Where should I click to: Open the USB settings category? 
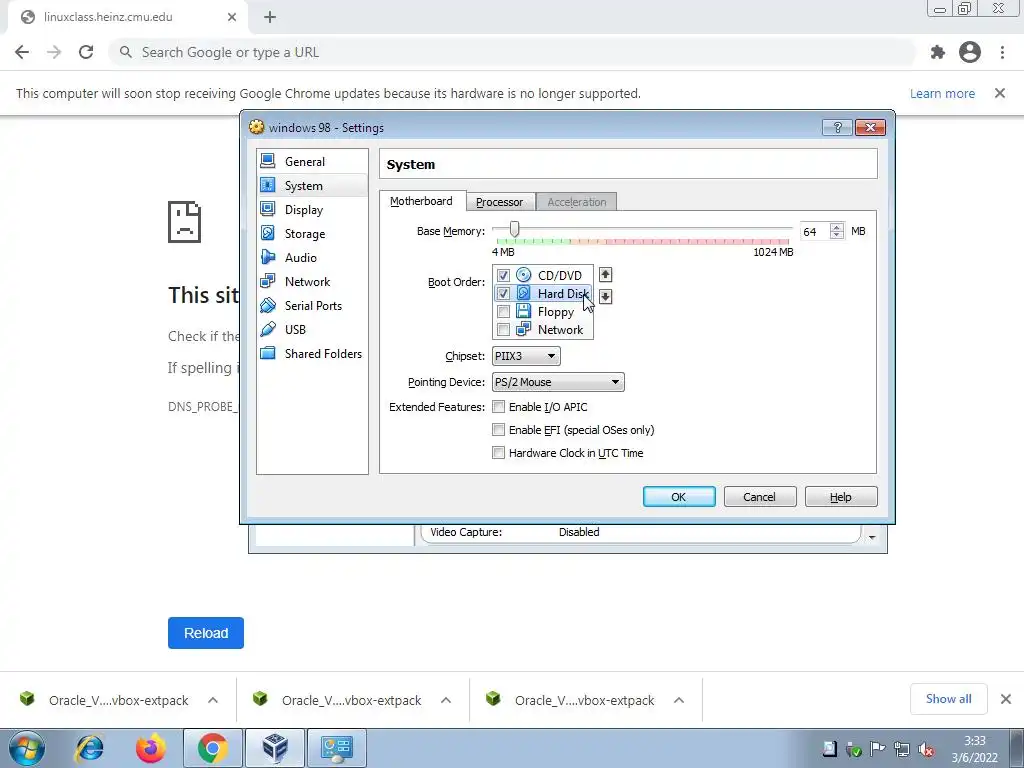pos(312,330)
